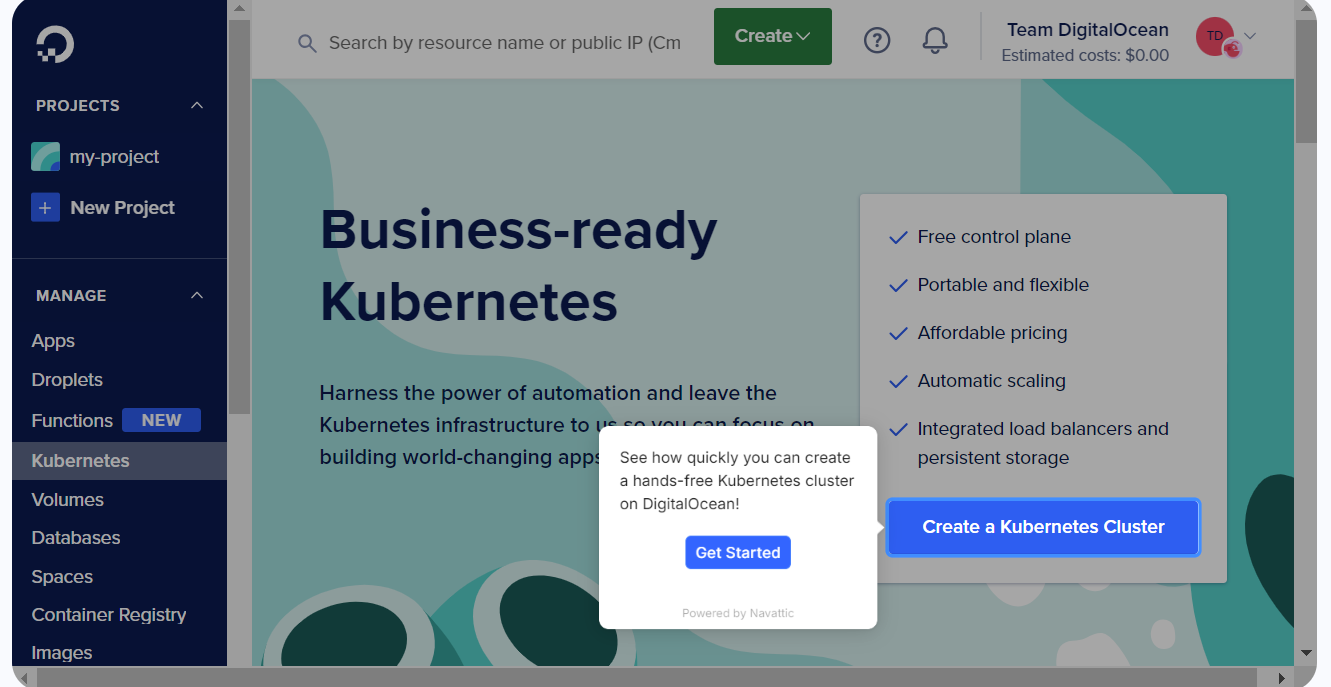The height and width of the screenshot is (687, 1331).
Task: Open Apps in the Manage menu
Action: pyautogui.click(x=53, y=341)
